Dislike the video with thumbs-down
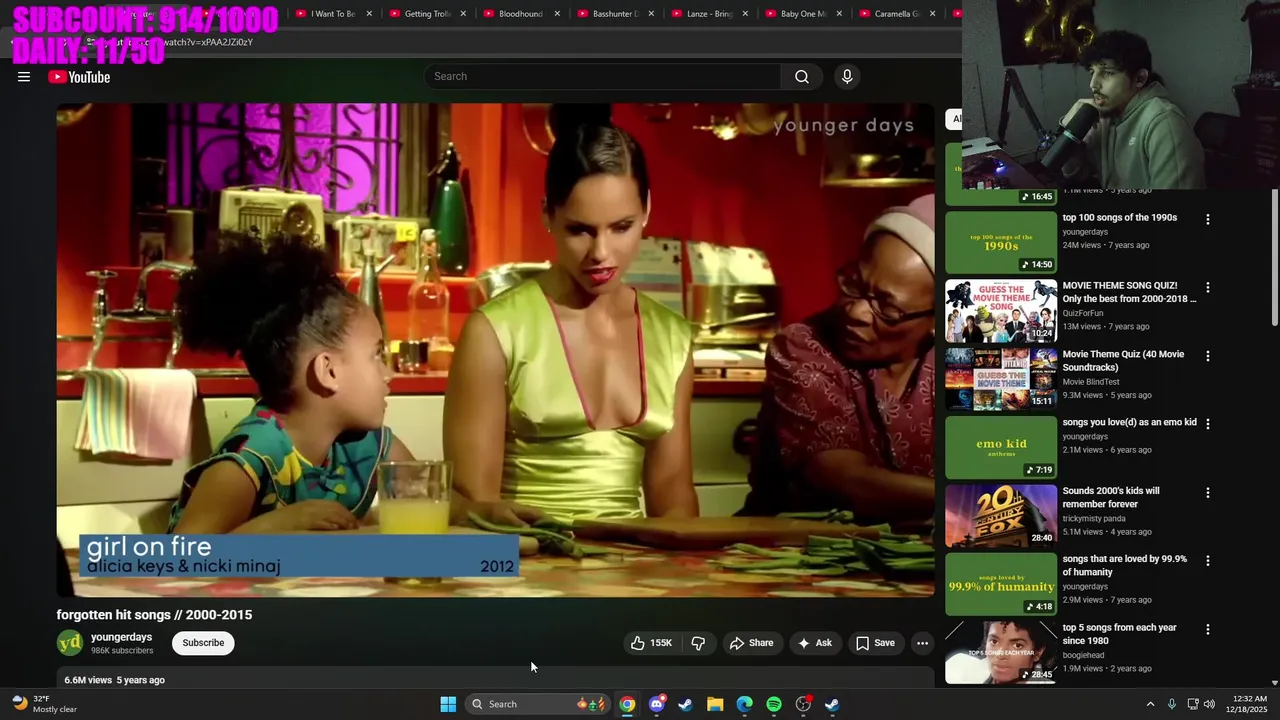 click(x=698, y=643)
